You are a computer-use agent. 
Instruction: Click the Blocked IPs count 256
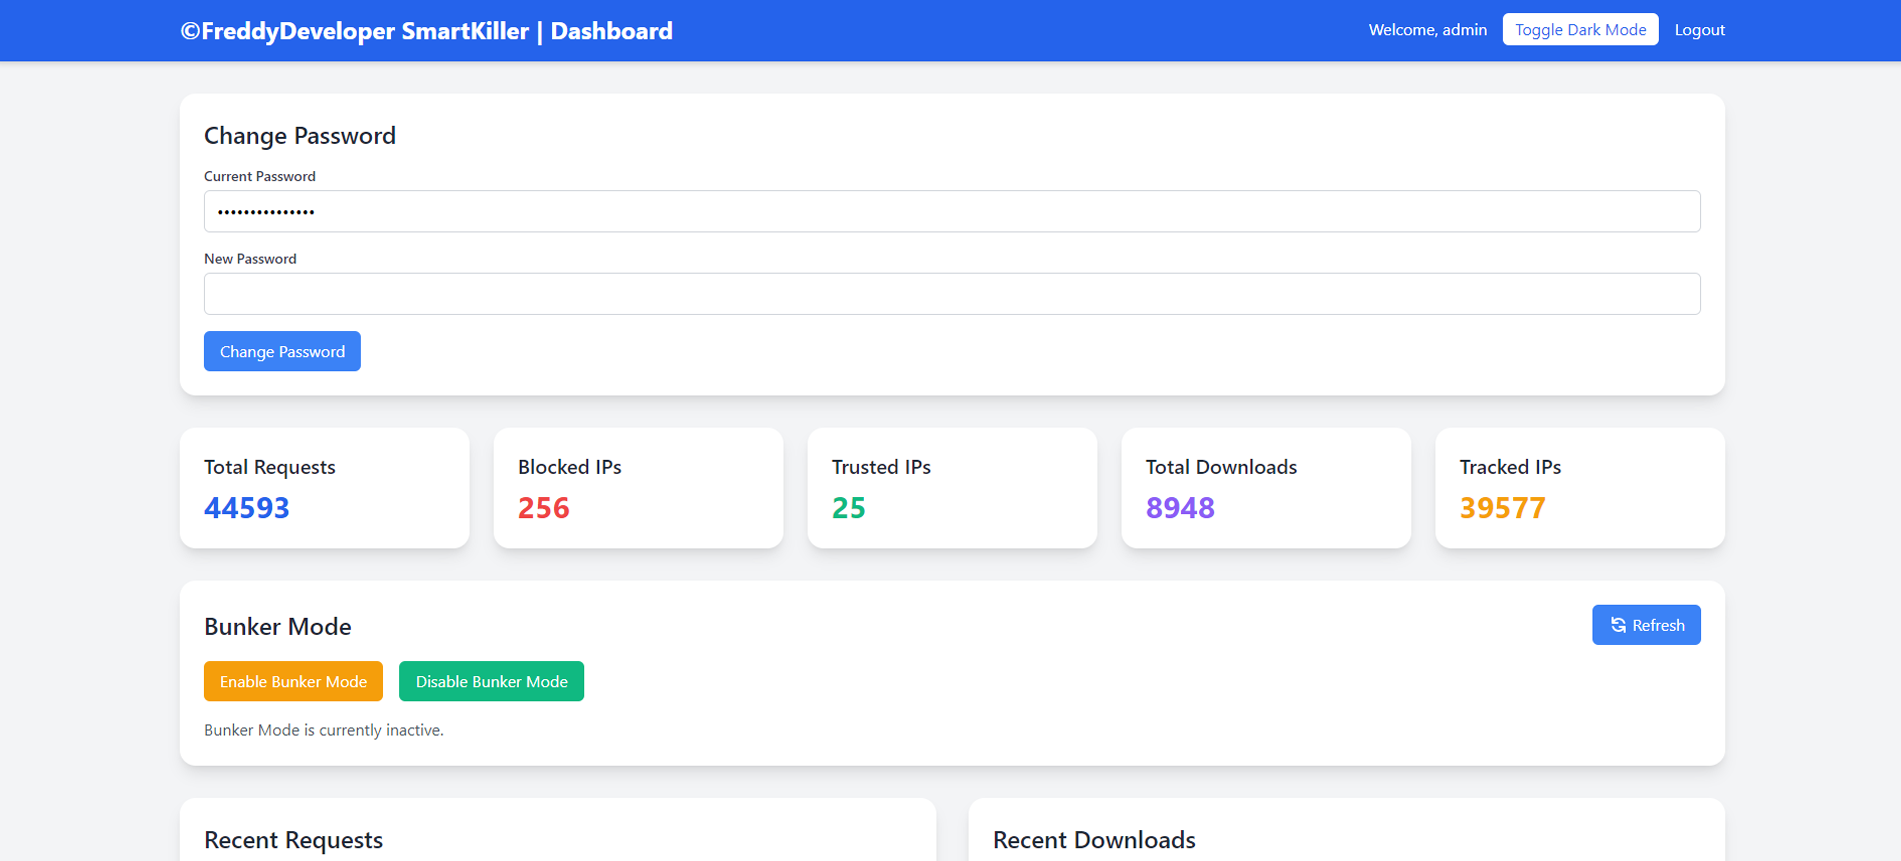point(543,508)
